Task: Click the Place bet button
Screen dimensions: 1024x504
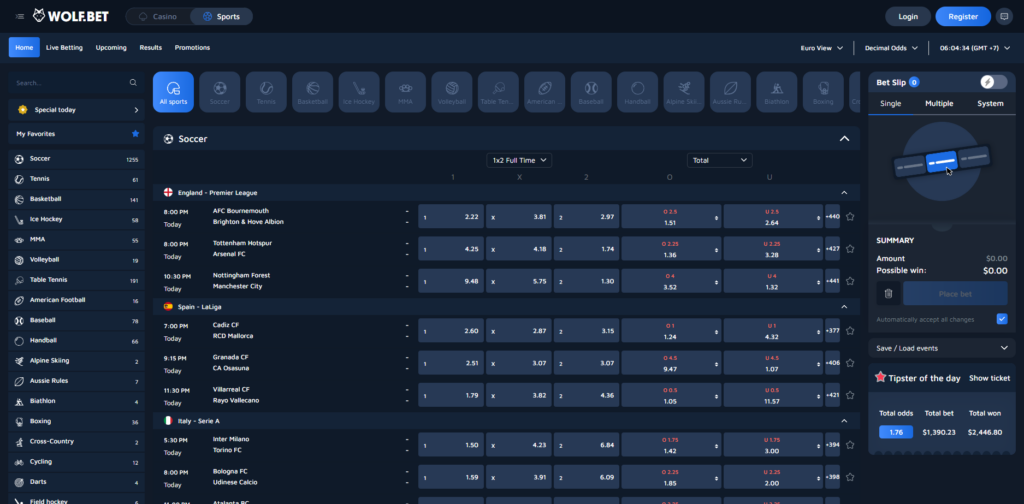Action: click(955, 294)
